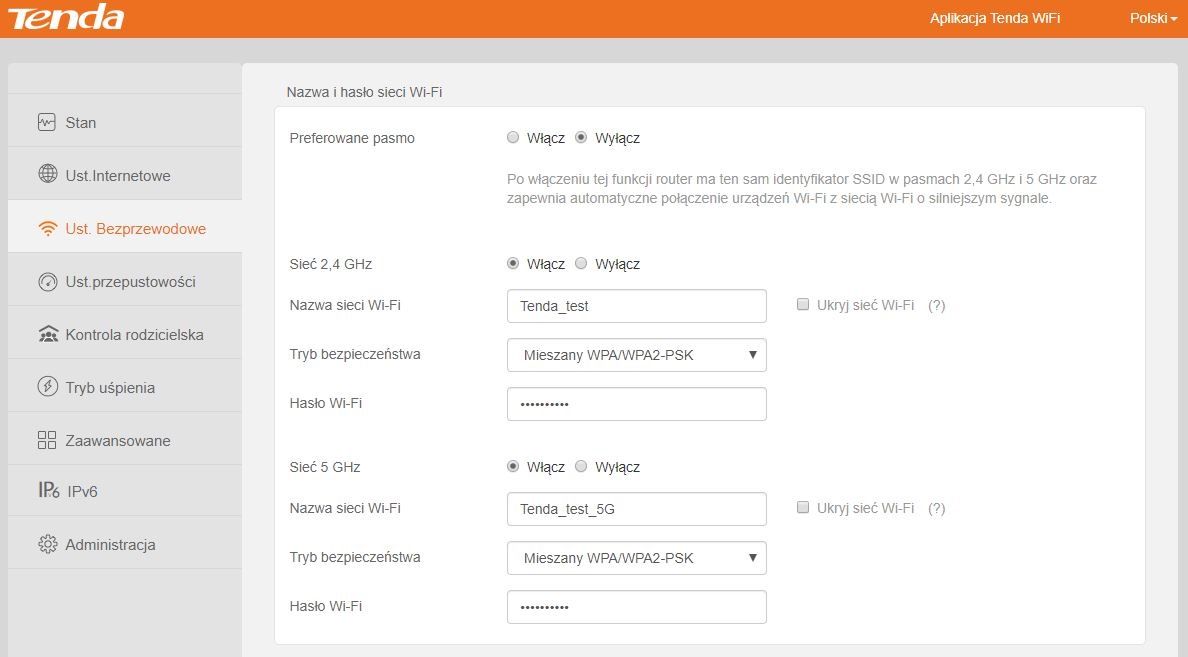
Task: Click the Tenda_test network name field
Action: pyautogui.click(x=636, y=305)
